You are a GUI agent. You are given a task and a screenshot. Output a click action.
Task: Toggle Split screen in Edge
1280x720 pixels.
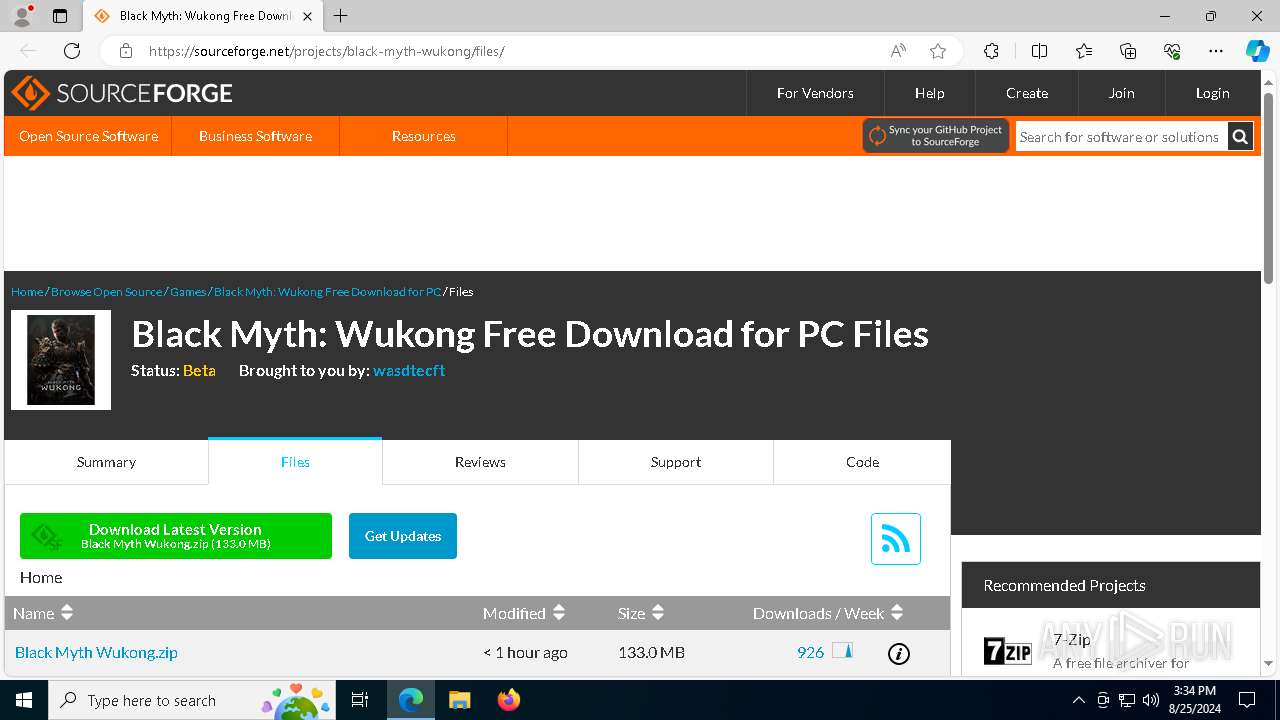tap(1039, 51)
